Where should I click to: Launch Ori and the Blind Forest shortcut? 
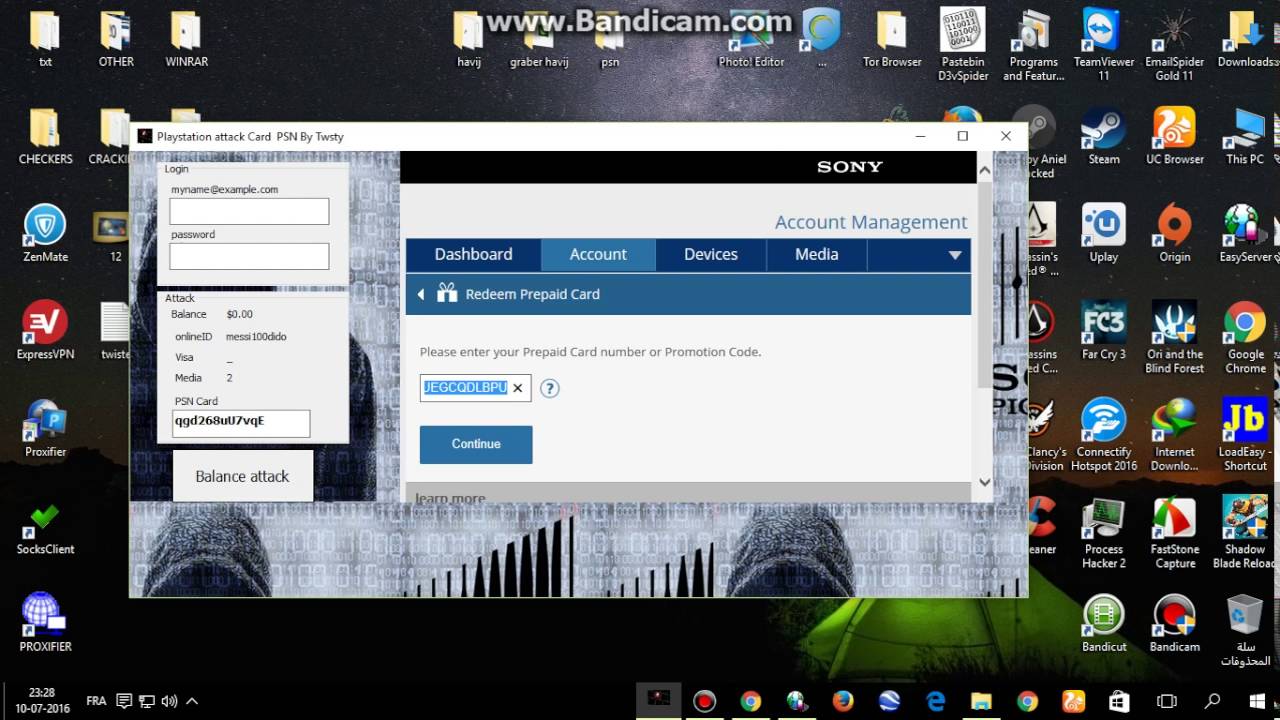click(x=1175, y=338)
